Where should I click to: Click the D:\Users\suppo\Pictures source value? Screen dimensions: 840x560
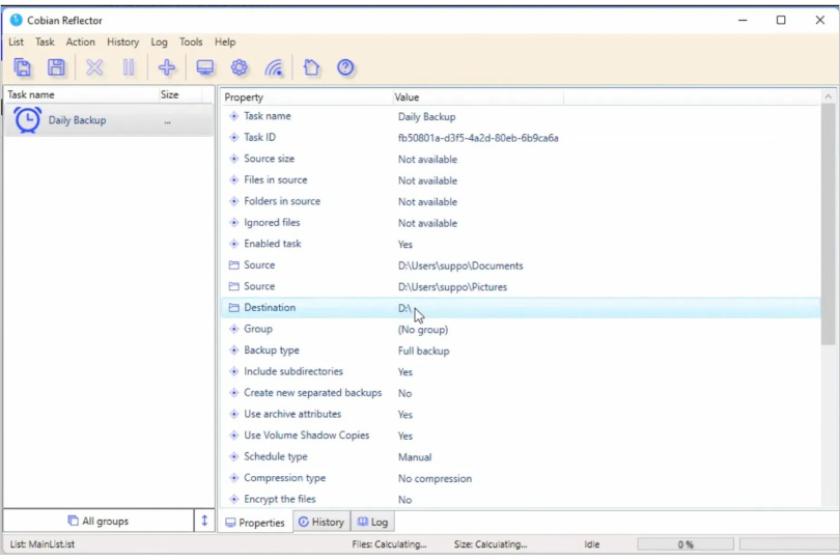click(452, 287)
